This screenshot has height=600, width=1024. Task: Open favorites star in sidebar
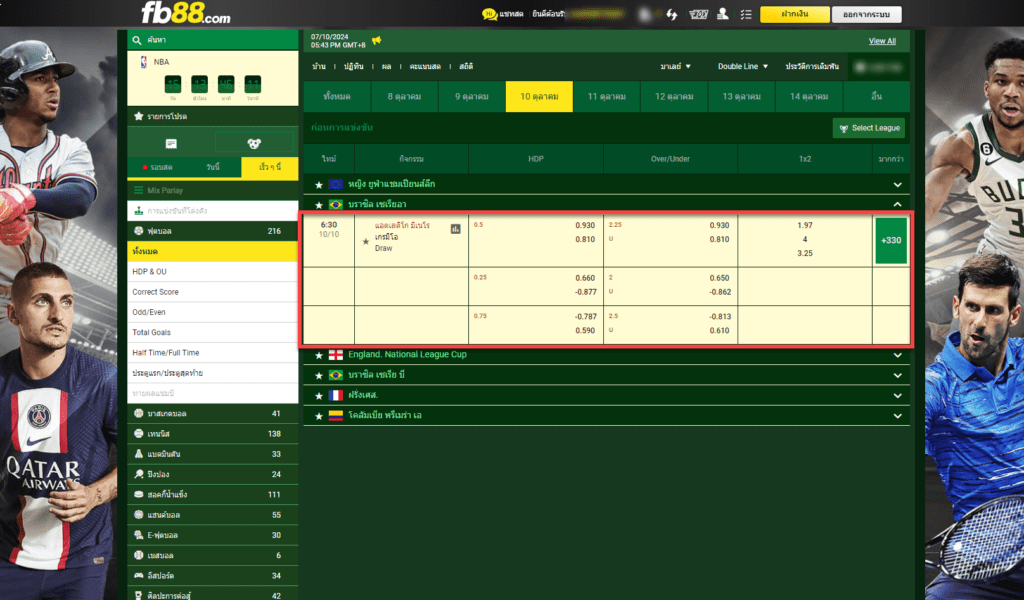pos(138,116)
